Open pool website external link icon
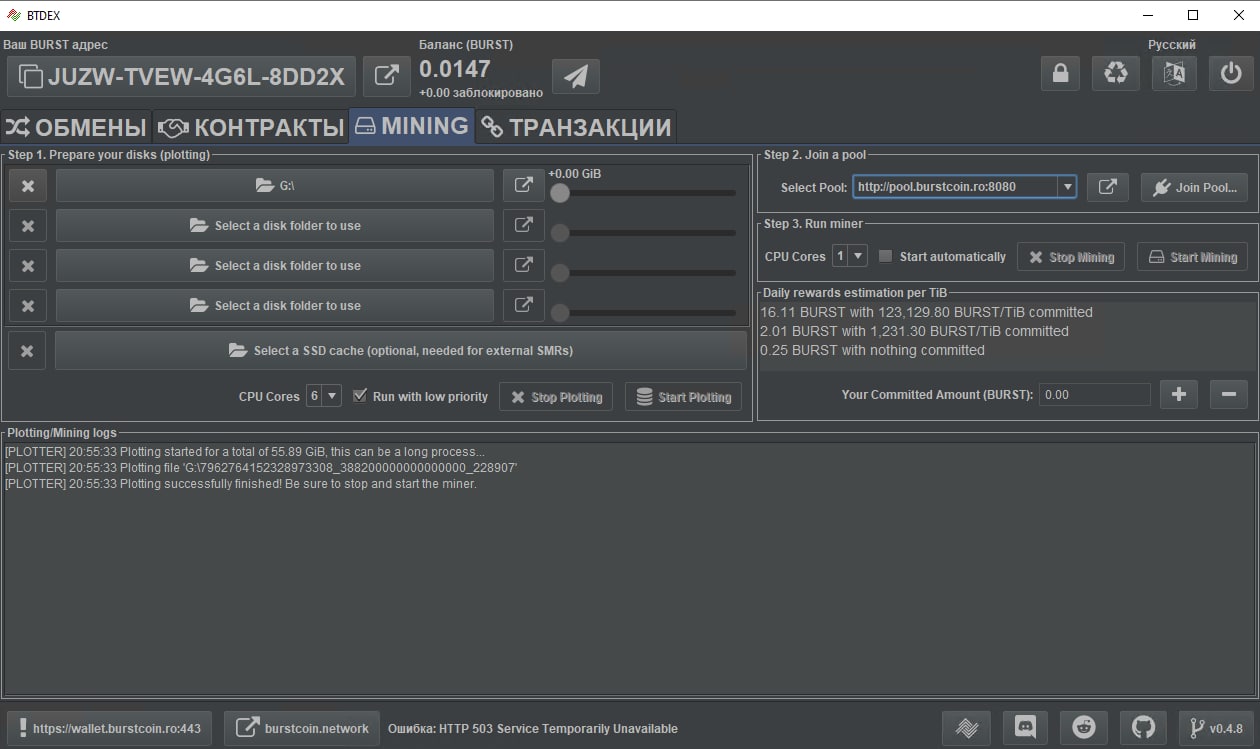Viewport: 1260px width, 749px height. point(1107,187)
